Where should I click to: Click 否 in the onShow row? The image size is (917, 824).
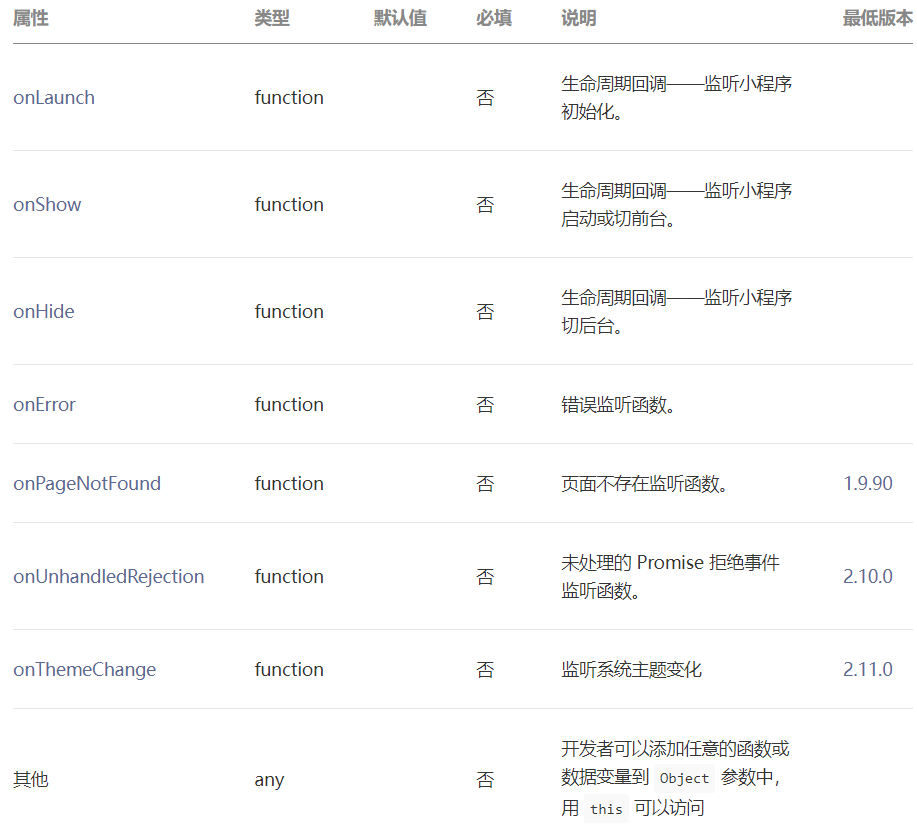click(x=485, y=205)
